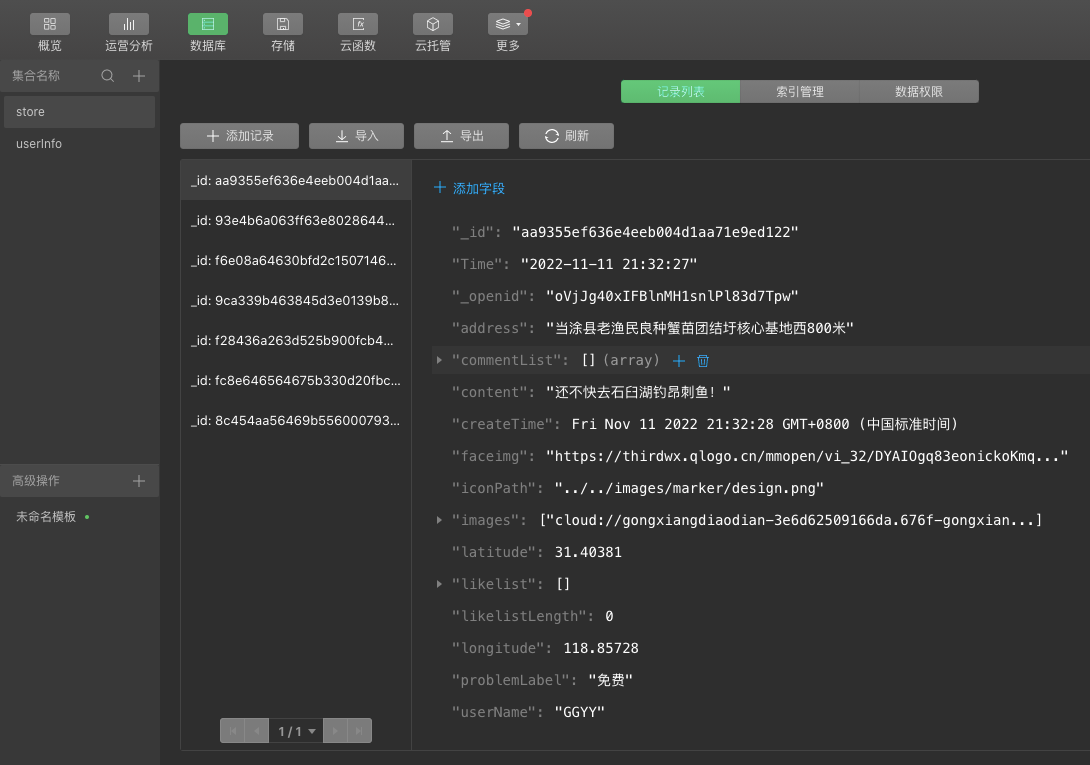Viewport: 1090px width, 765px height.
Task: Open the 云函数 cloud functions icon
Action: coord(358,24)
